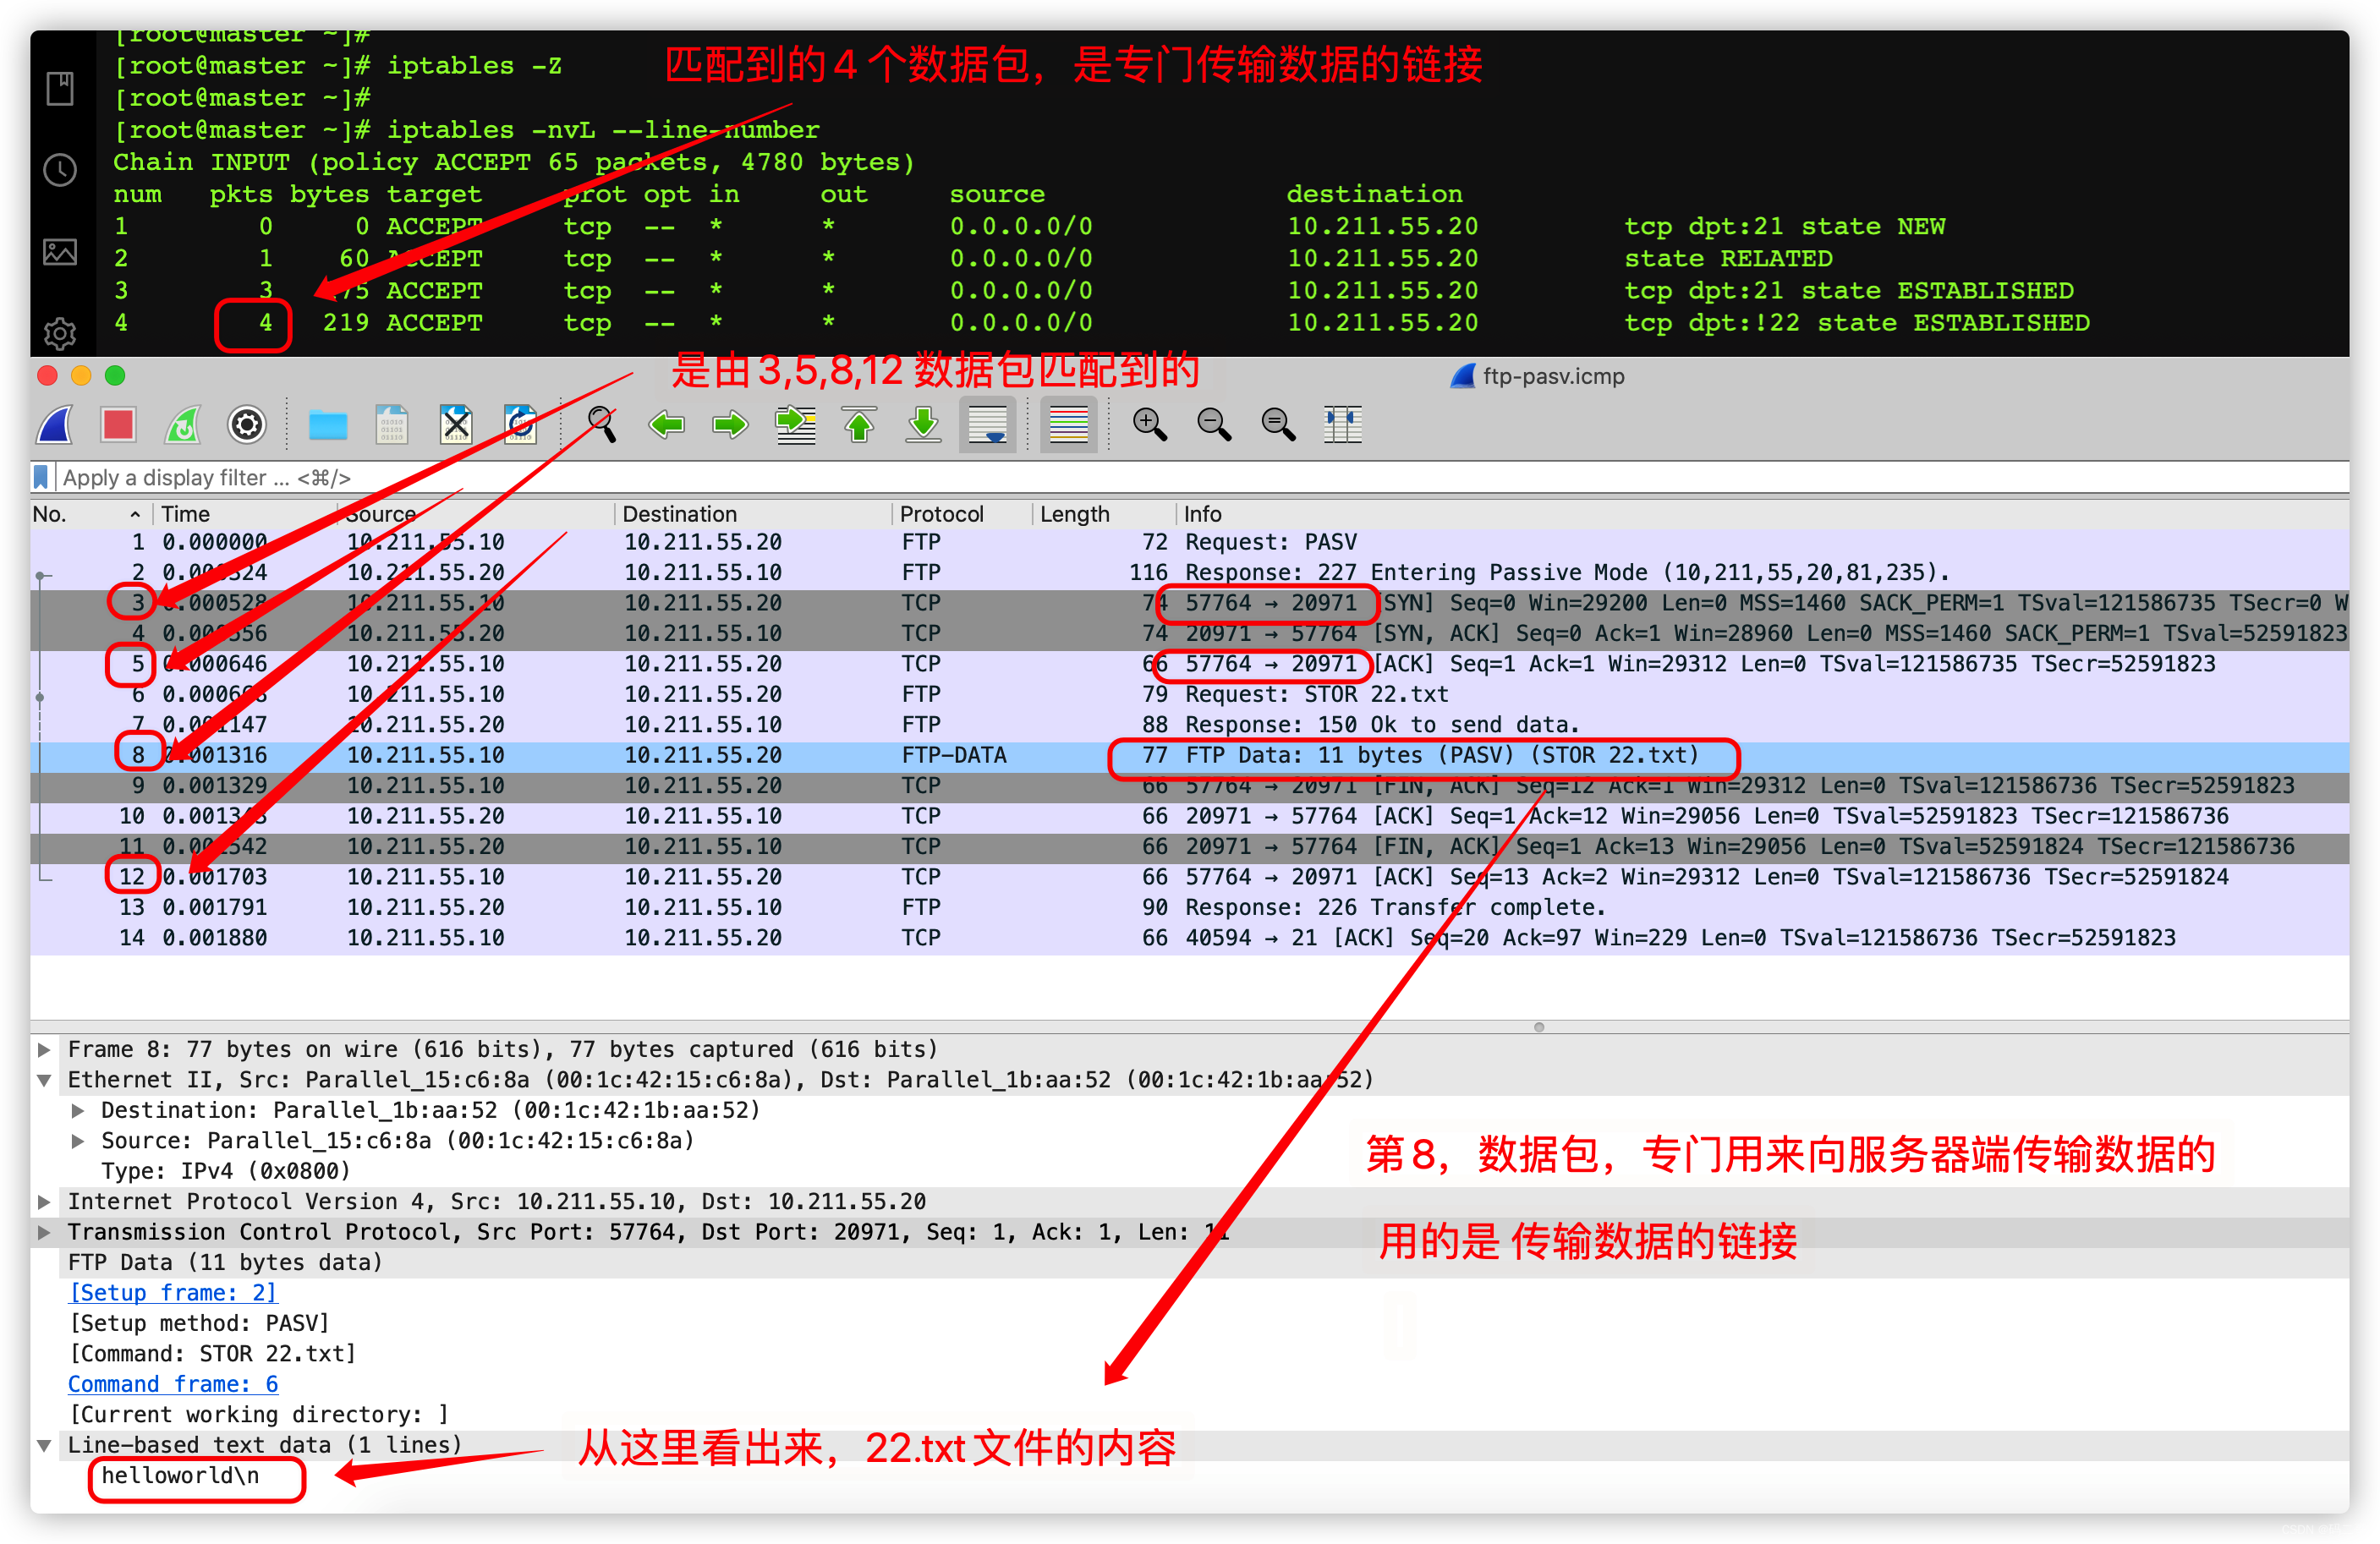Select packet 7 Response: 150 Ok to send data

1190,724
